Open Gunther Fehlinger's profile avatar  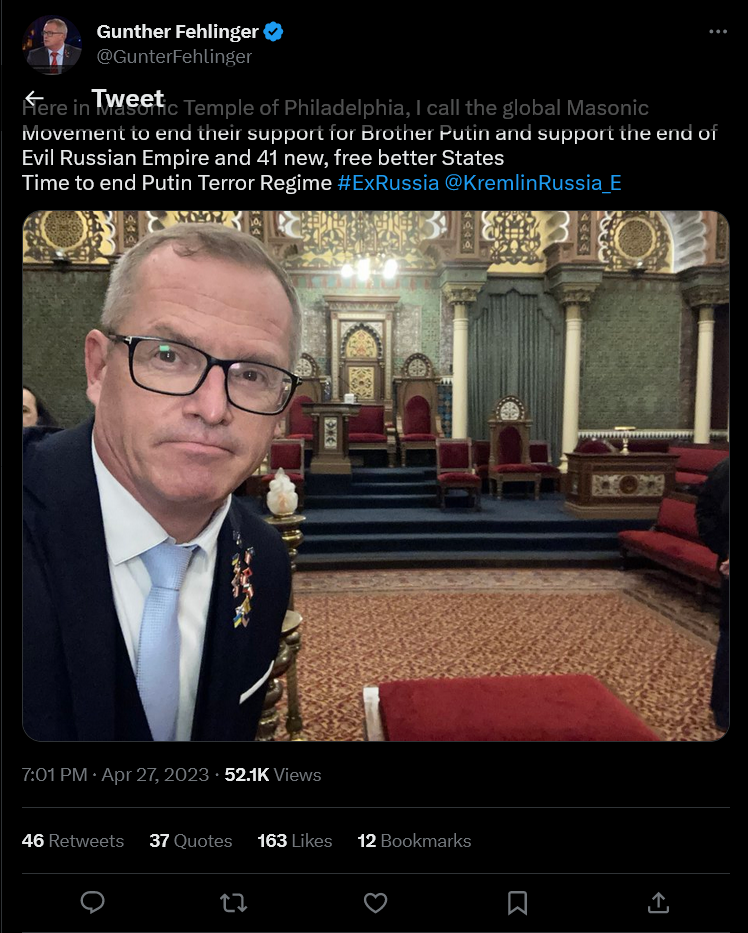(52, 45)
